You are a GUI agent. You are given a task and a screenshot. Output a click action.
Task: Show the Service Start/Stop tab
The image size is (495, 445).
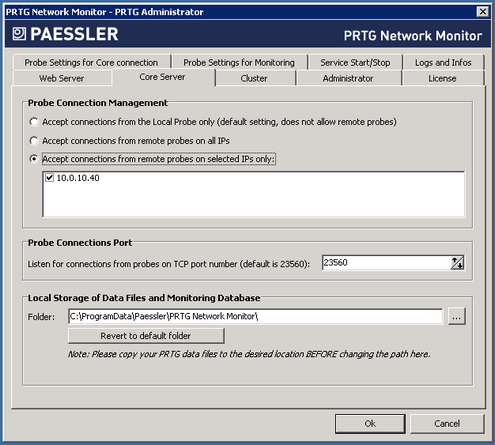355,62
